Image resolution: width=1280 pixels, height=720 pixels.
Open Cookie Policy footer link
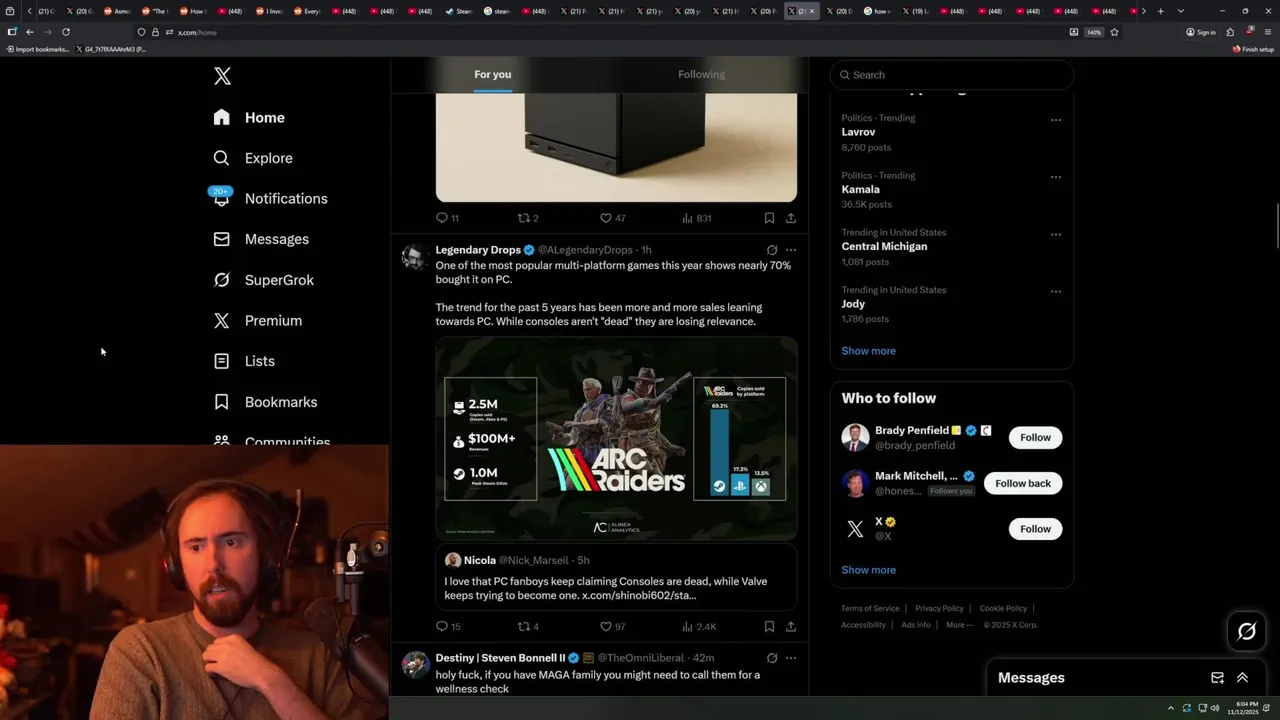click(x=1003, y=608)
